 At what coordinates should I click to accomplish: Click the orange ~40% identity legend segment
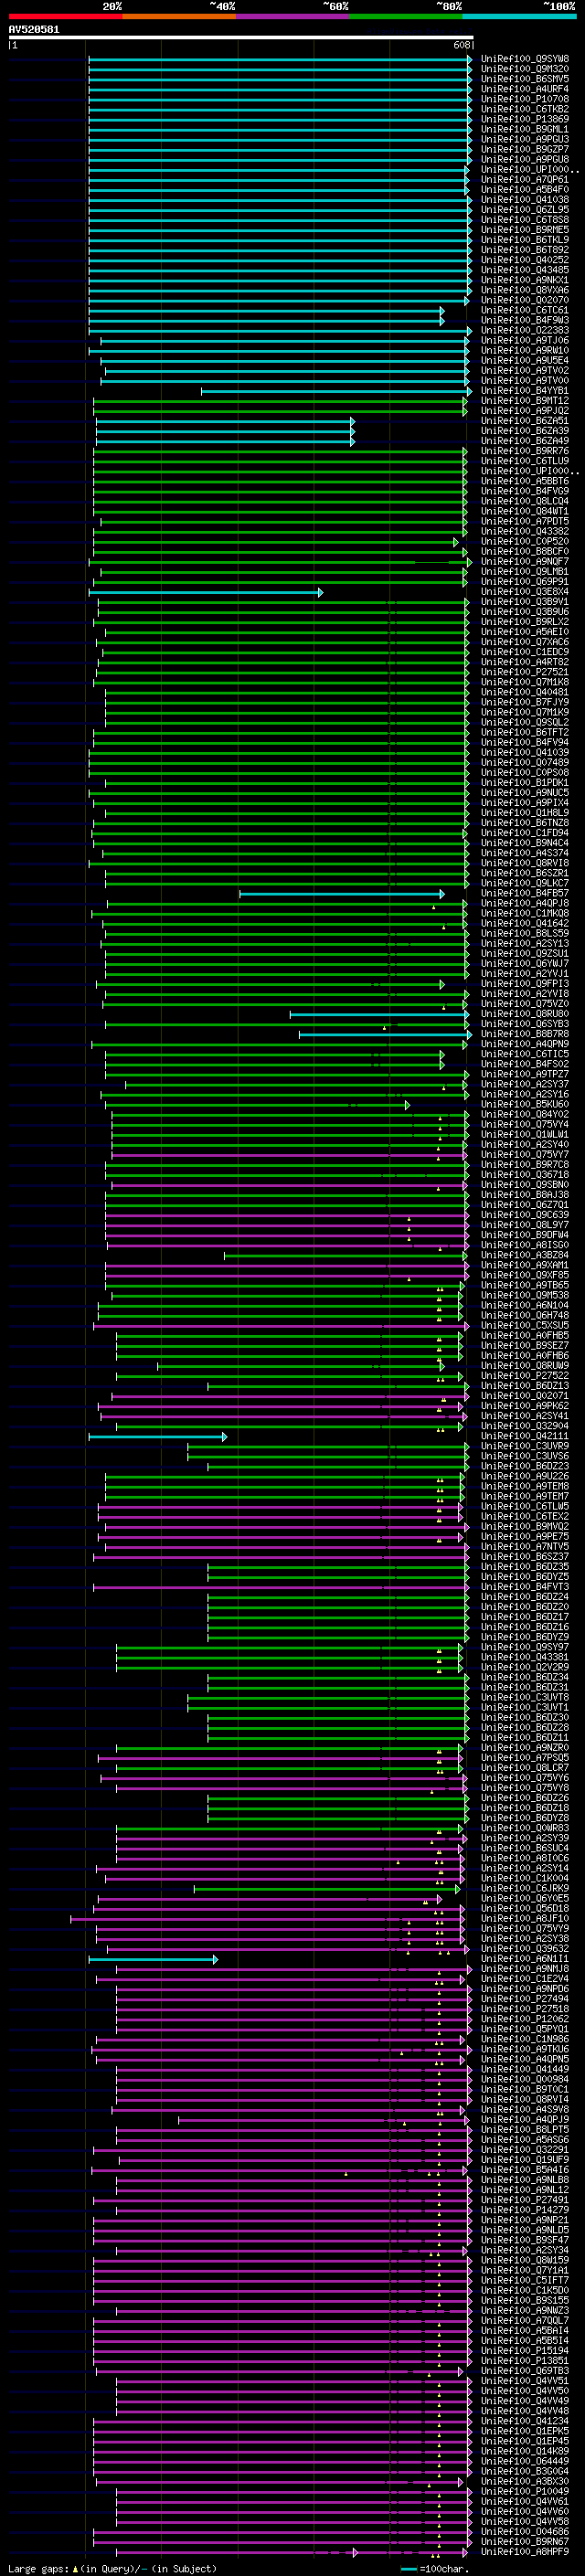pos(178,16)
